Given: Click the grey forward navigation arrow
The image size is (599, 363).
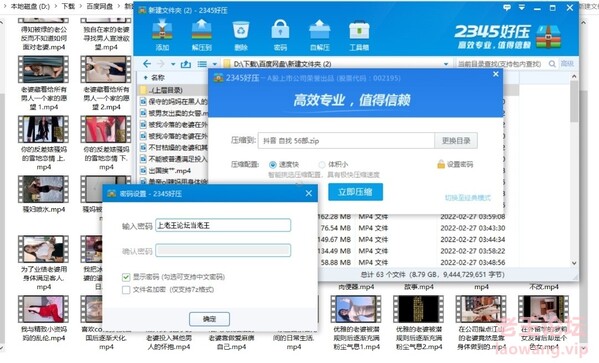Looking at the screenshot, I should [x=161, y=64].
